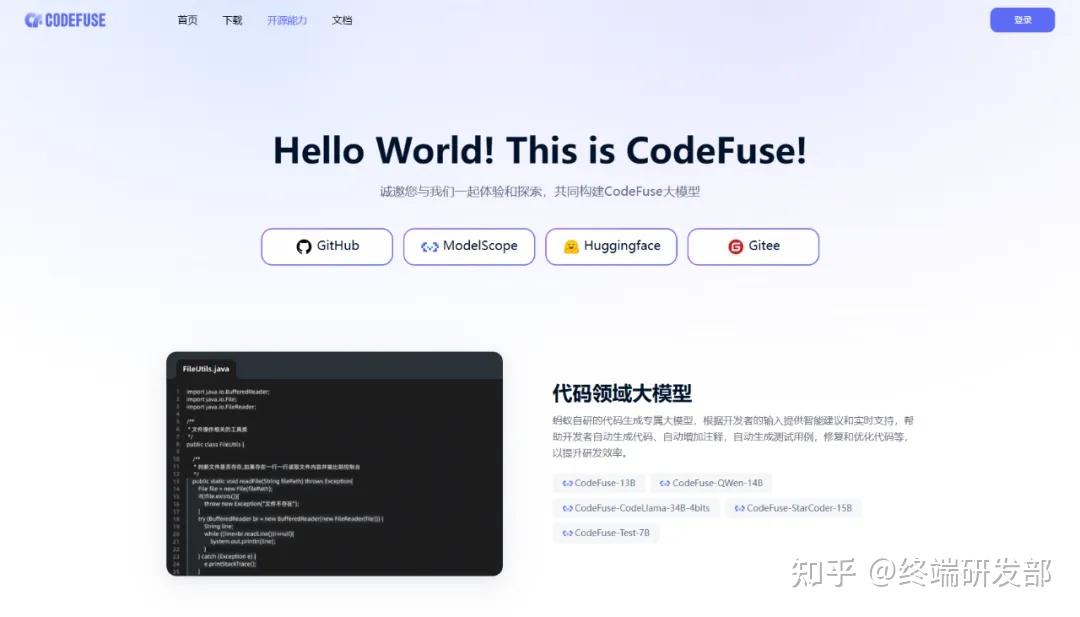
Task: Click the GitHub octocat icon
Action: click(x=304, y=247)
